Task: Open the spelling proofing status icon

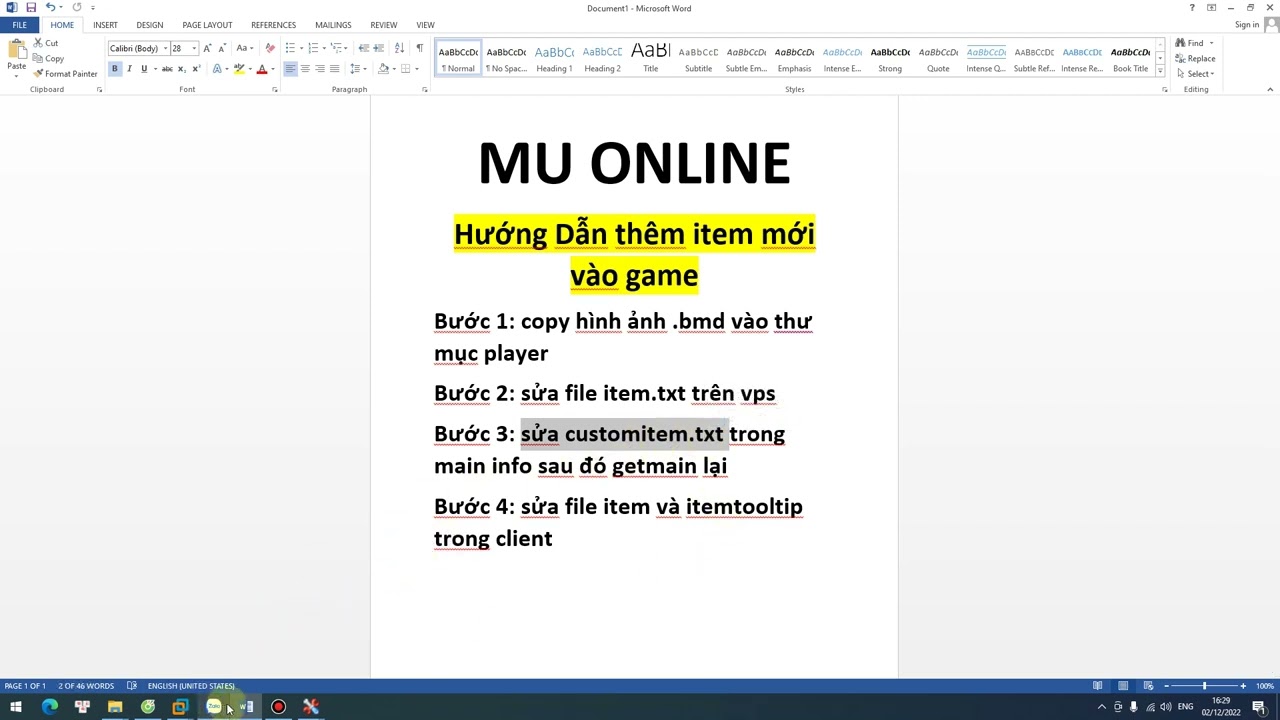Action: [131, 686]
